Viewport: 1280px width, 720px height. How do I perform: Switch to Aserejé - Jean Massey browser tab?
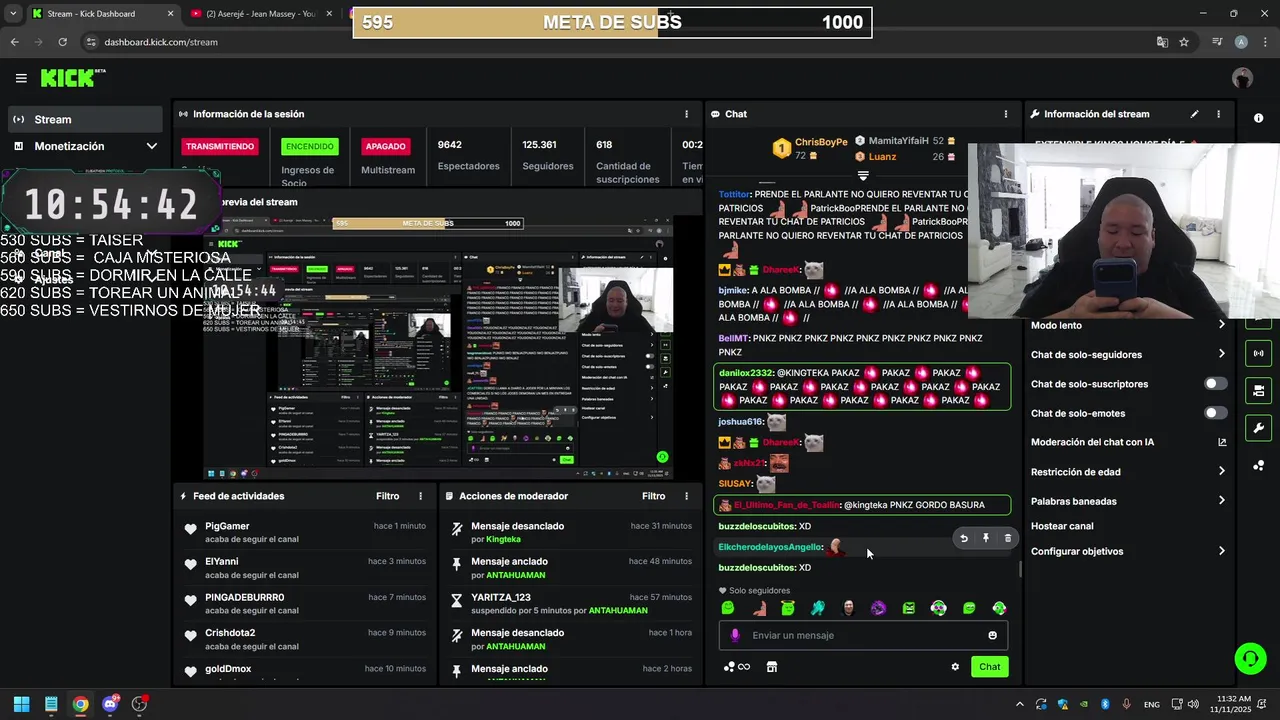tap(262, 14)
